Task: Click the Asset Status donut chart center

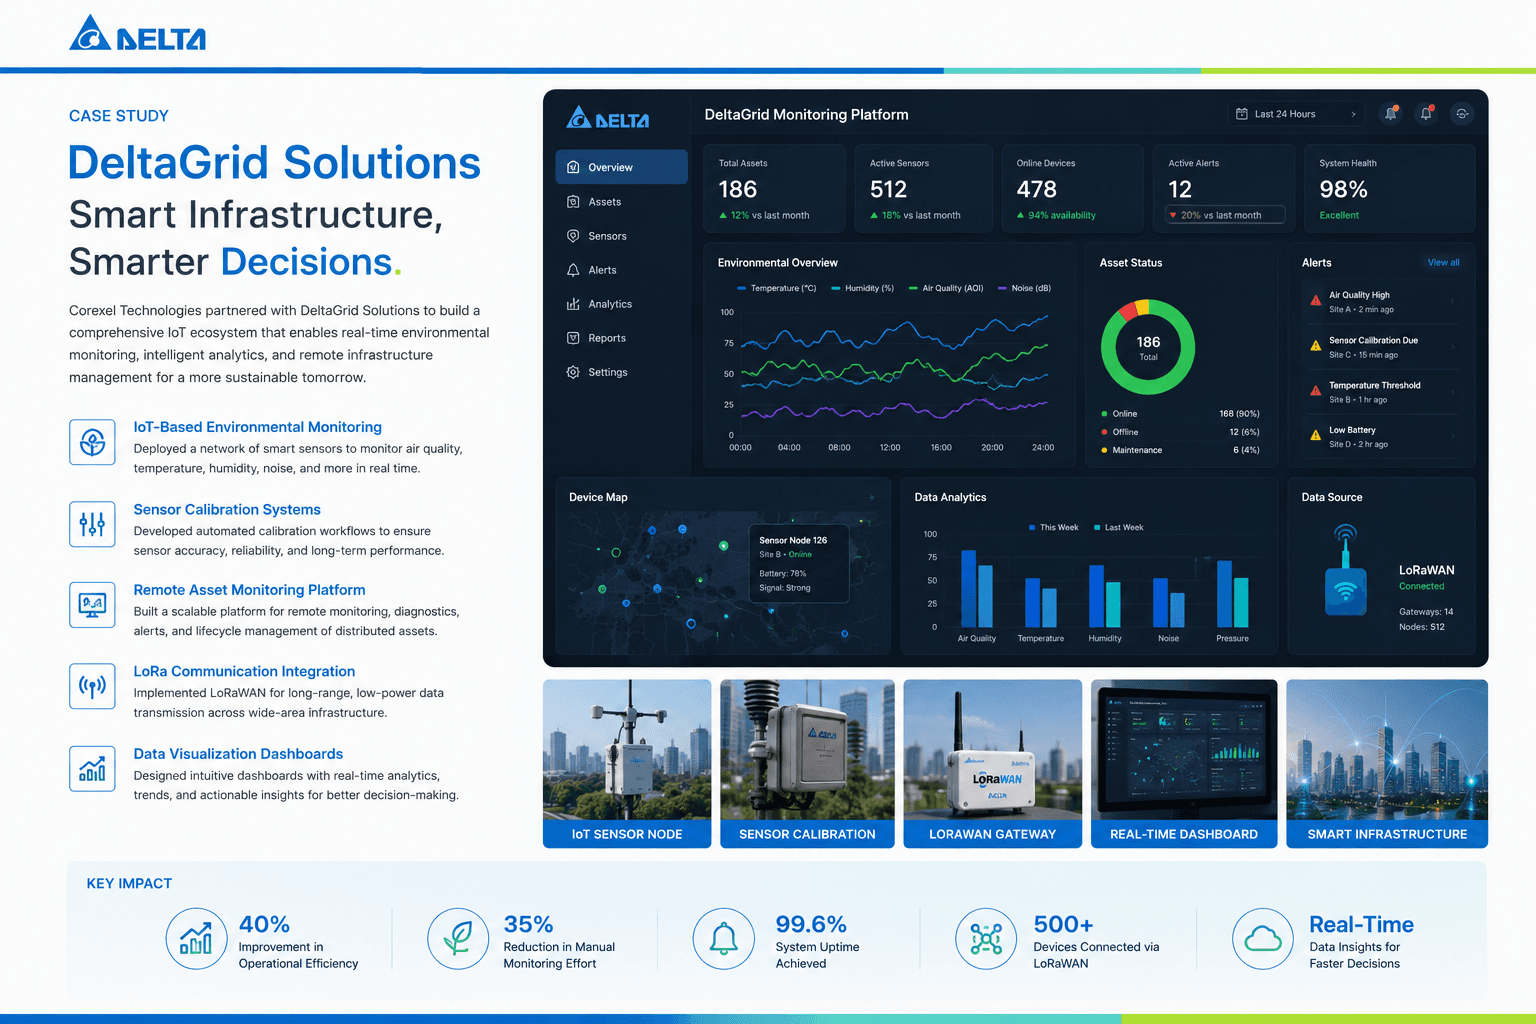Action: click(x=1148, y=347)
